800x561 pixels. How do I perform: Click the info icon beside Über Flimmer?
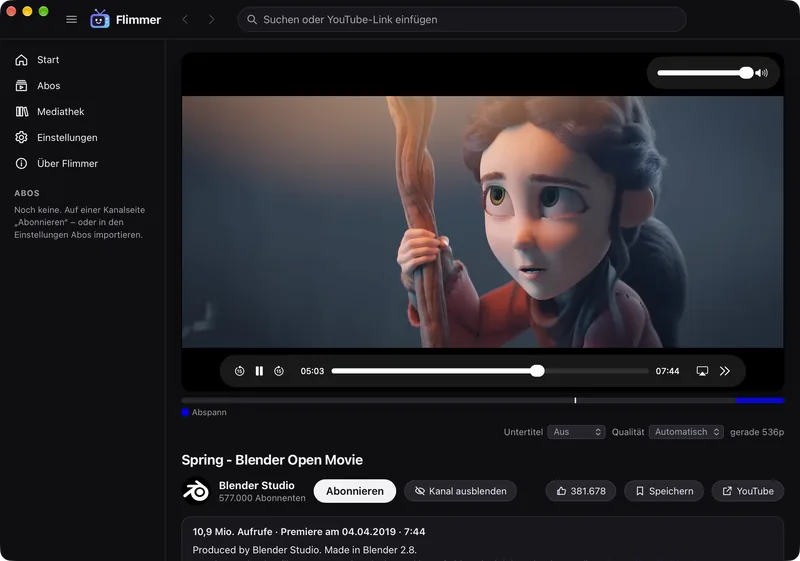21,164
